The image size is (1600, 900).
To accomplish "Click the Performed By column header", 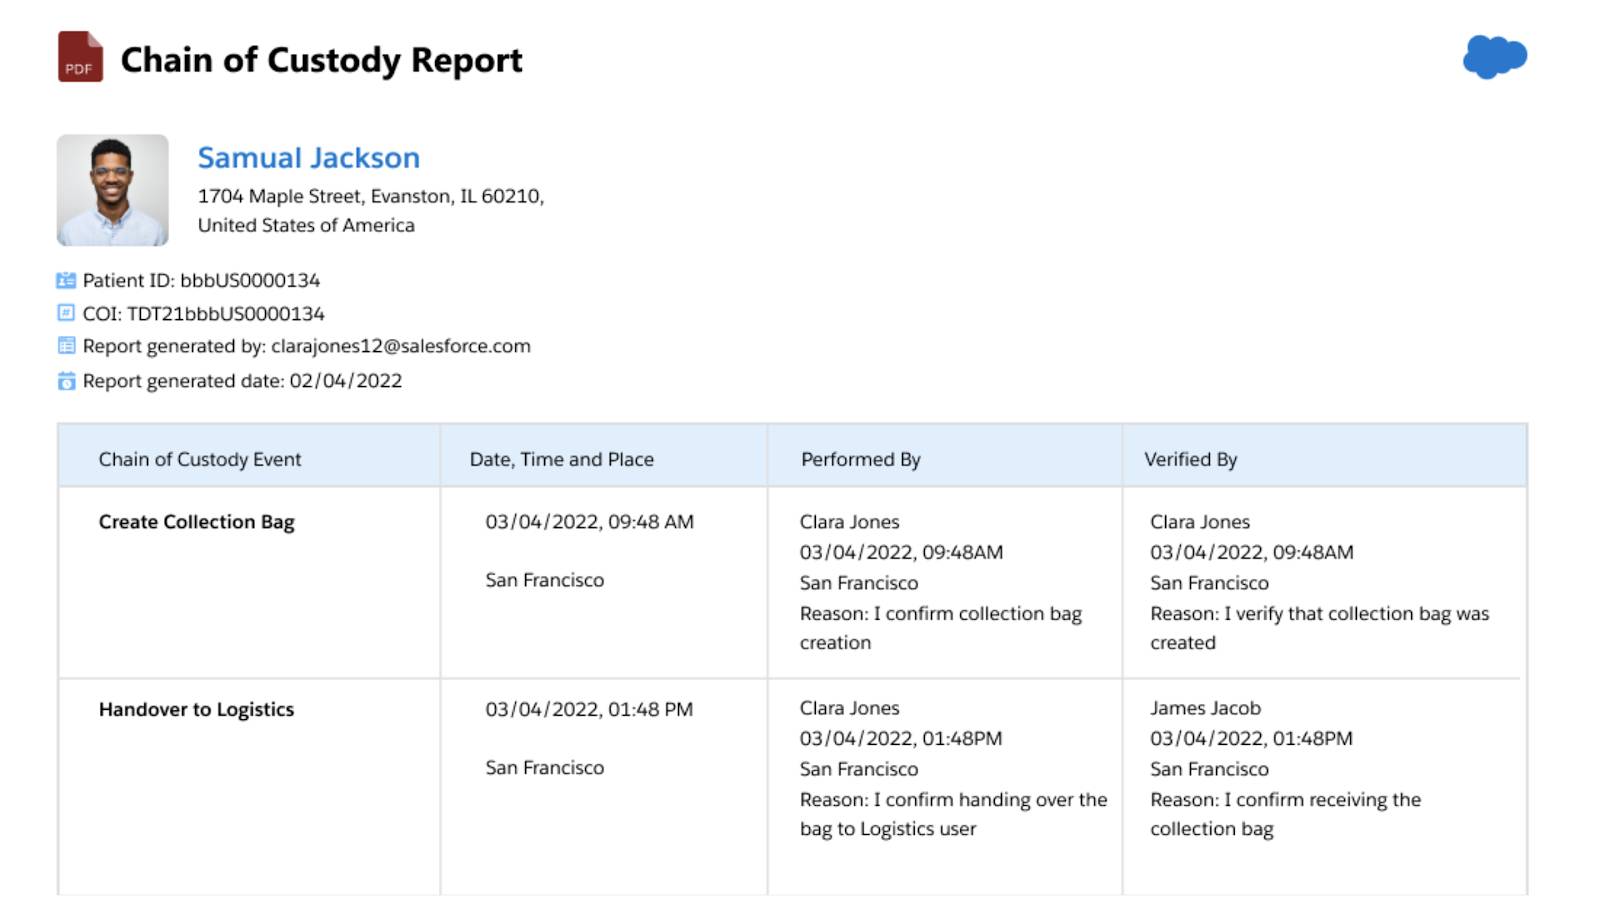I will coord(860,459).
